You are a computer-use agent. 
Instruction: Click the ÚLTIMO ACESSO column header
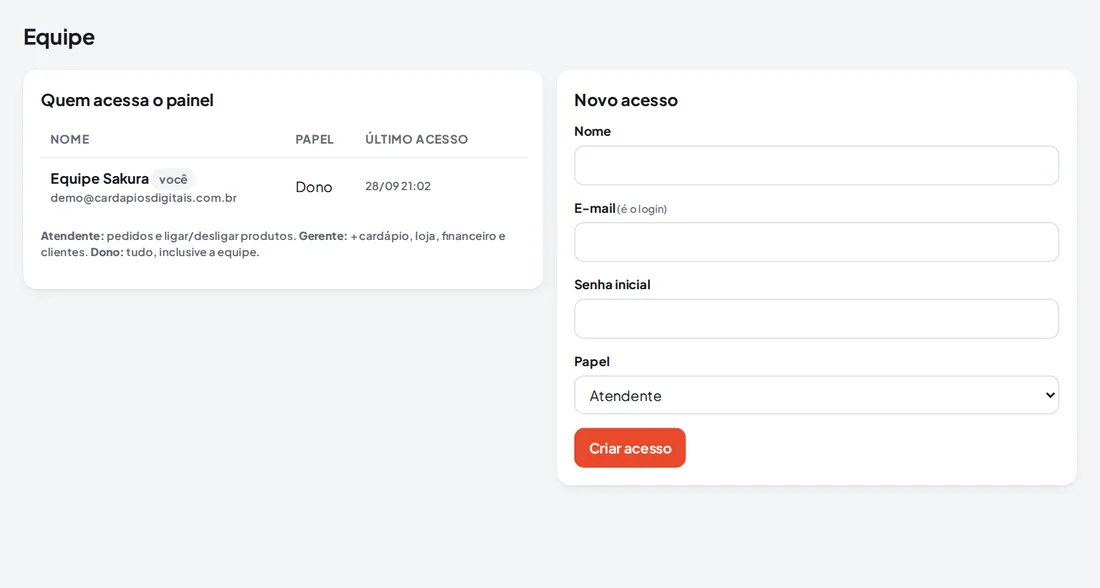pos(416,139)
